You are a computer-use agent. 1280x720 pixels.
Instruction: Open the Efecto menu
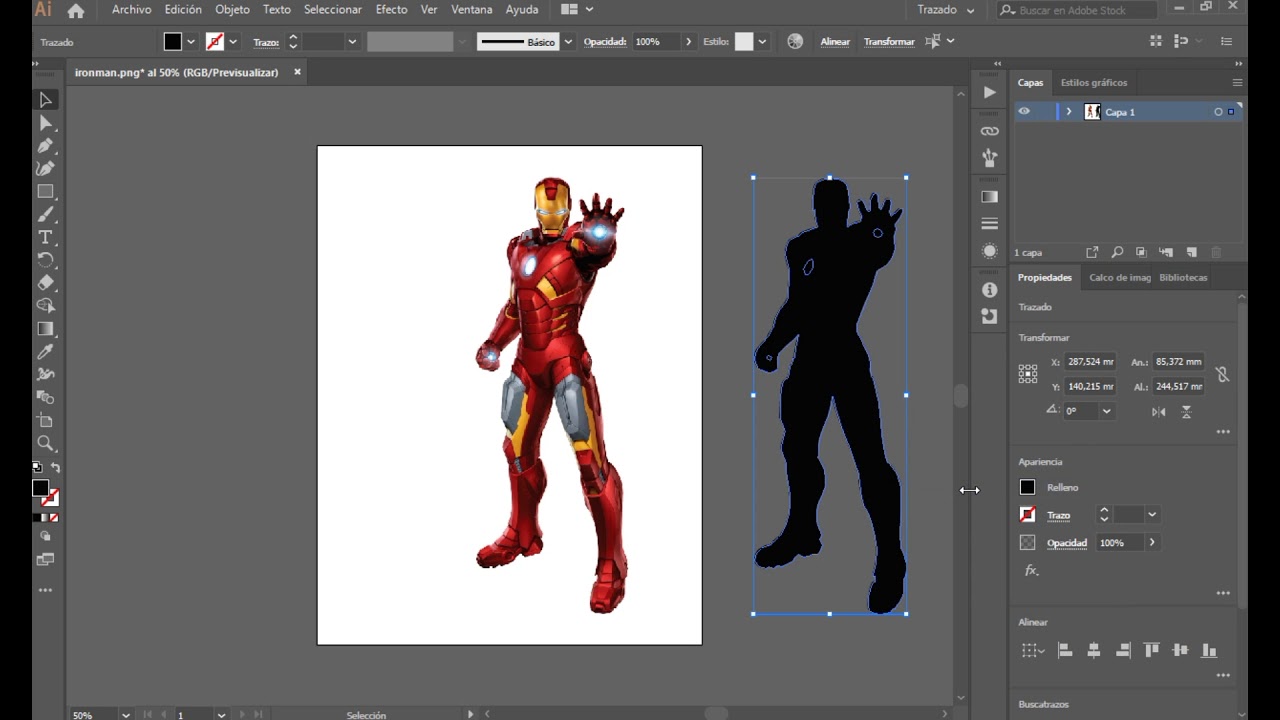(391, 10)
